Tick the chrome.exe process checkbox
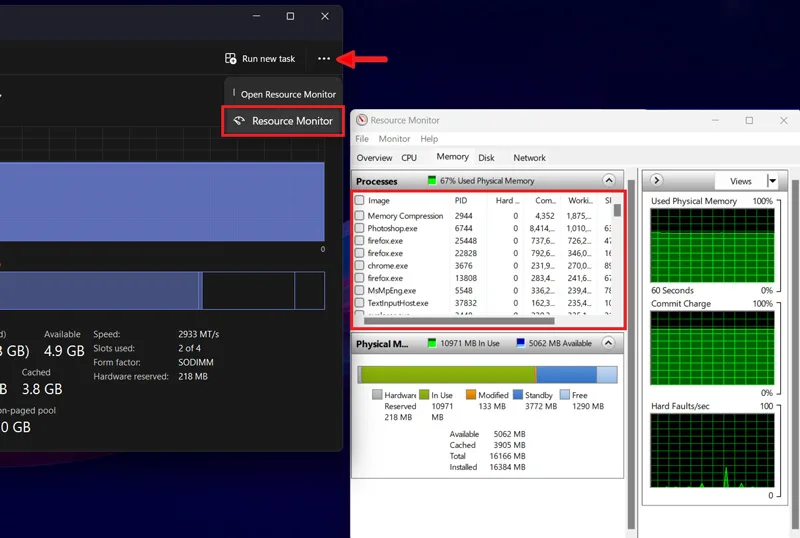The image size is (800, 538). pos(360,265)
